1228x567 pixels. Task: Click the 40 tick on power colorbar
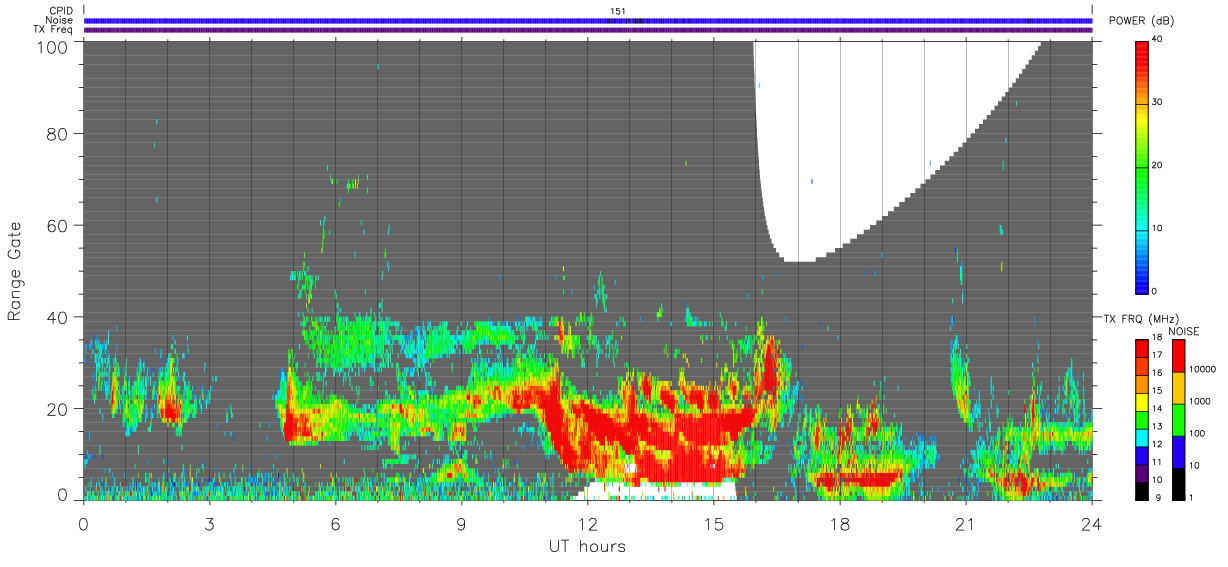tap(1158, 40)
